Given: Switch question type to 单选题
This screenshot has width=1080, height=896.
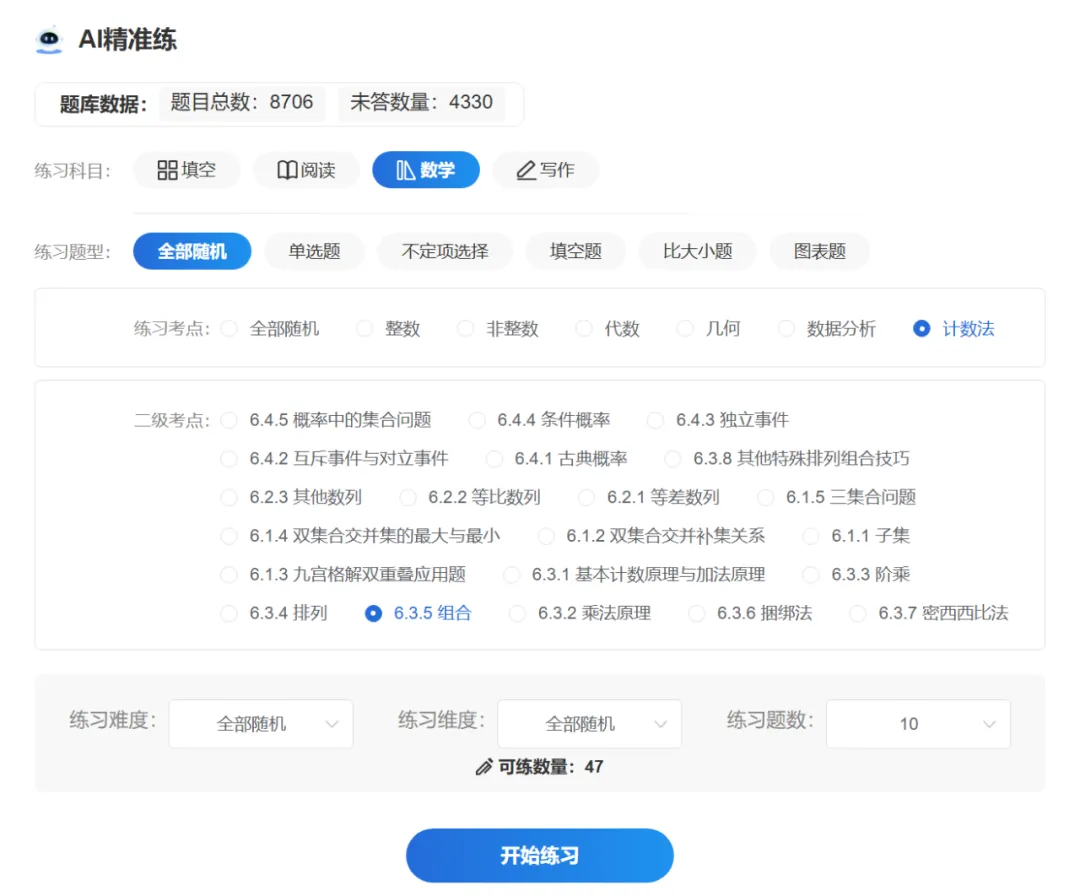Looking at the screenshot, I should 314,251.
